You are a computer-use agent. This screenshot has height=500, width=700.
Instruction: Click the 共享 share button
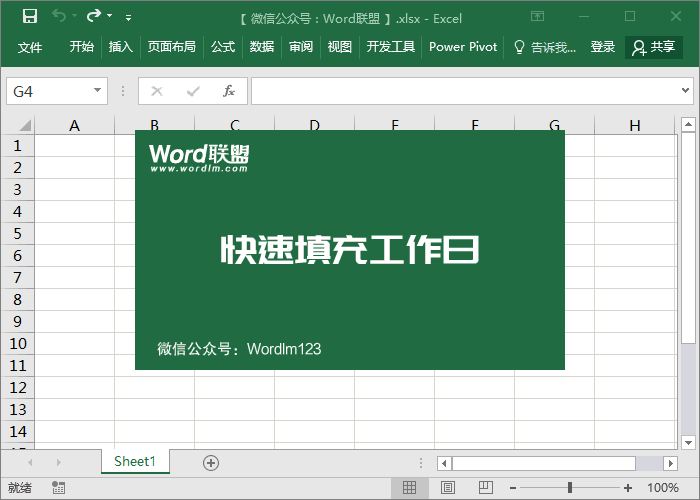tap(654, 47)
